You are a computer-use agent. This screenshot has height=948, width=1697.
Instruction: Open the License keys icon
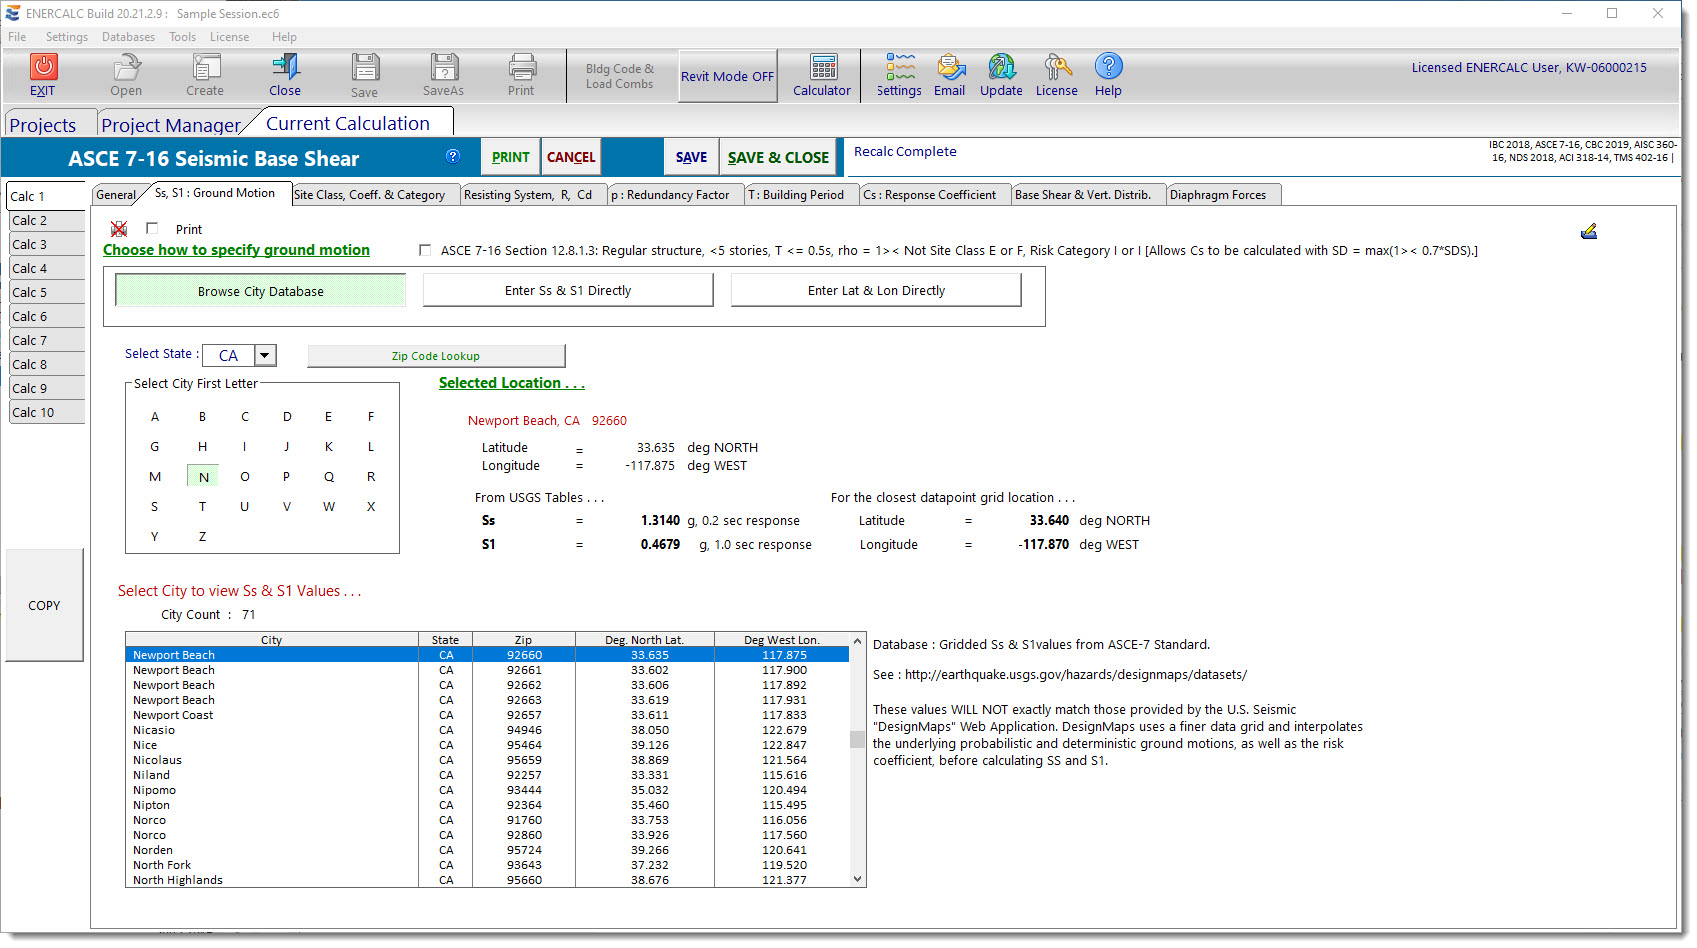1056,68
